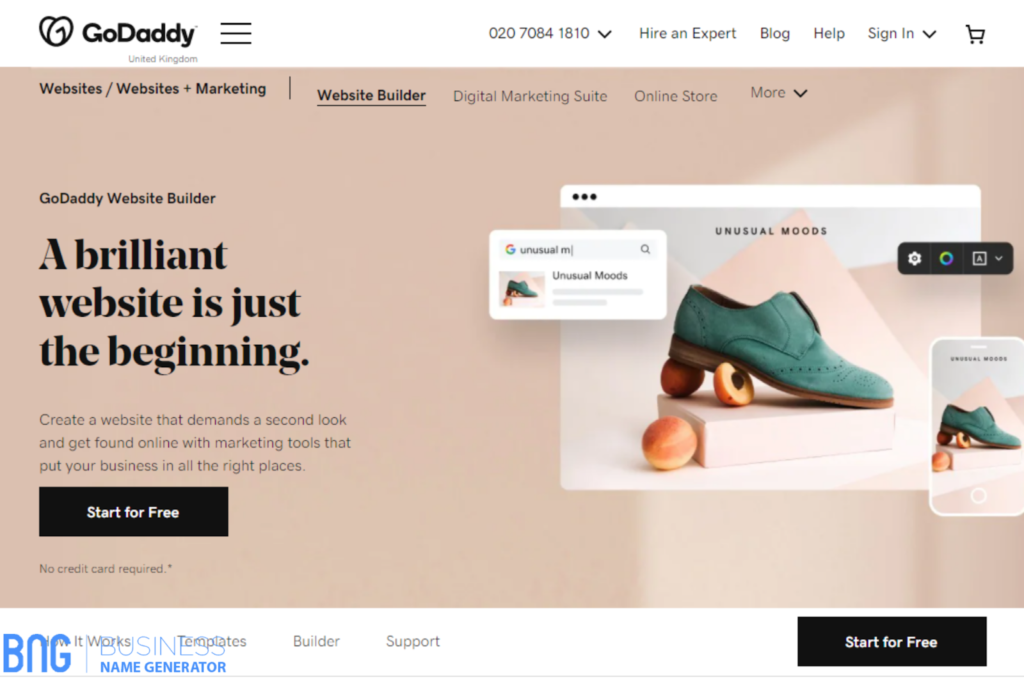This screenshot has width=1024, height=682.
Task: Expand the More menu in sub-navigation
Action: coord(778,93)
